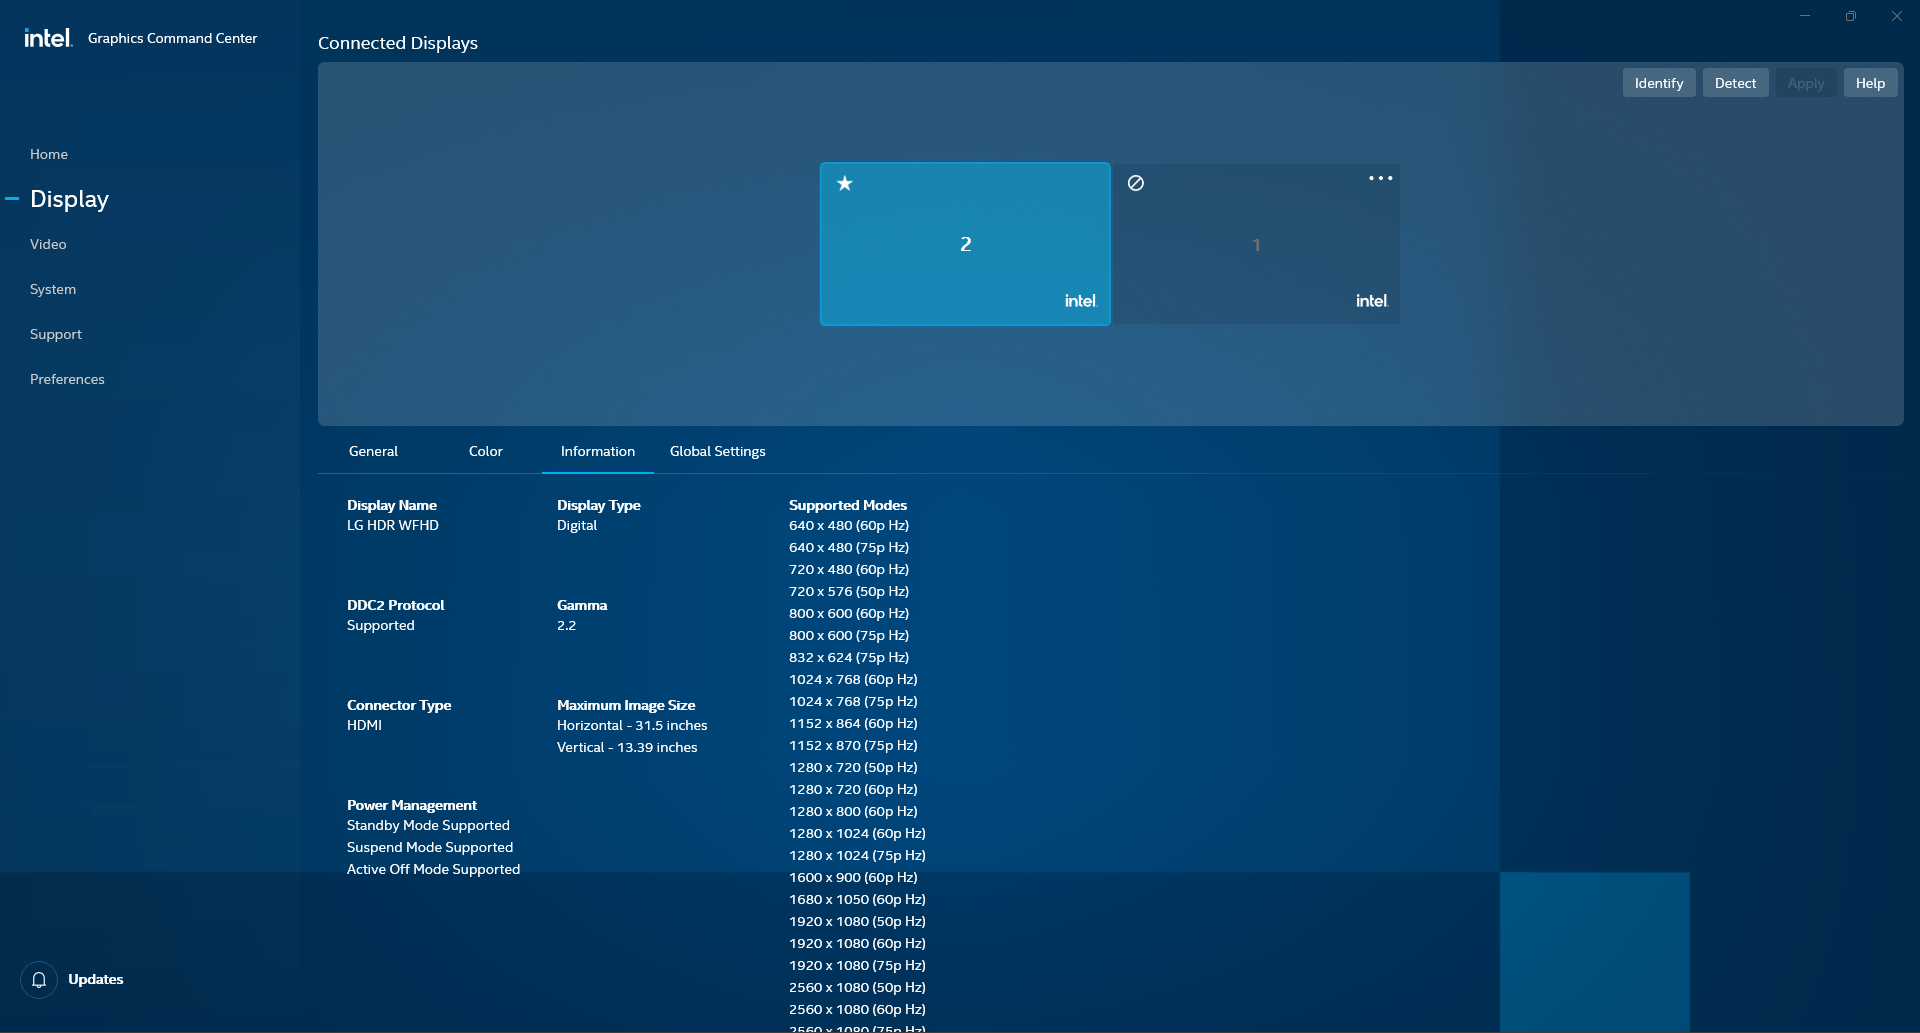Click Standby Mode Supported text
The height and width of the screenshot is (1033, 1920).
[x=428, y=825]
